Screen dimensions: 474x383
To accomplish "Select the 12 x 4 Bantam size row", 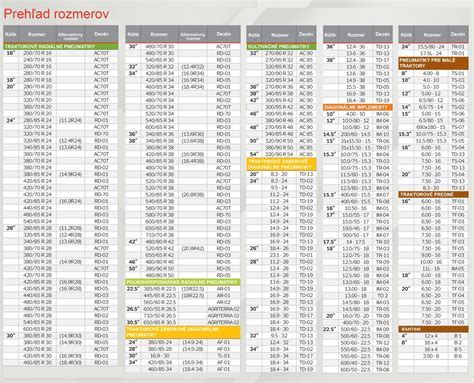I will click(433, 336).
